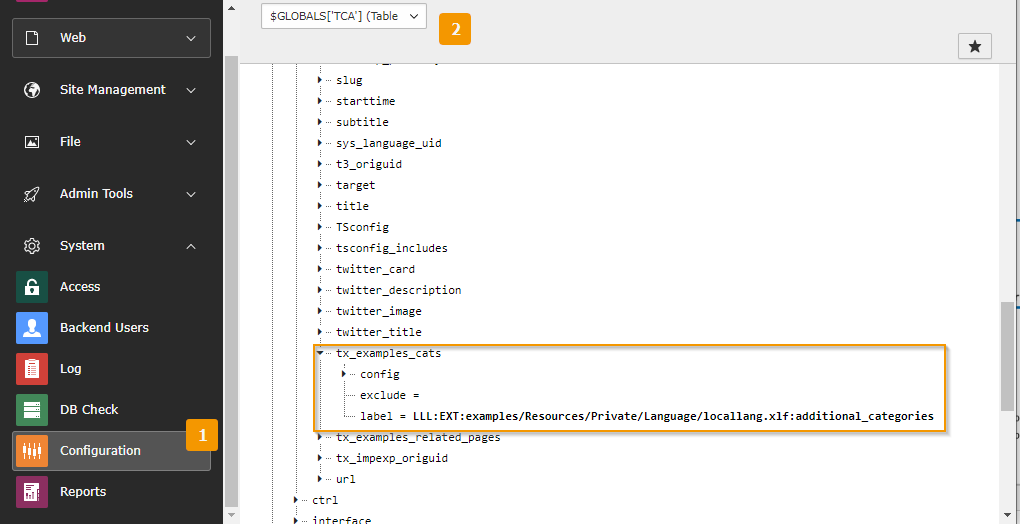Expand the config node under tx_examples_cats

click(344, 374)
